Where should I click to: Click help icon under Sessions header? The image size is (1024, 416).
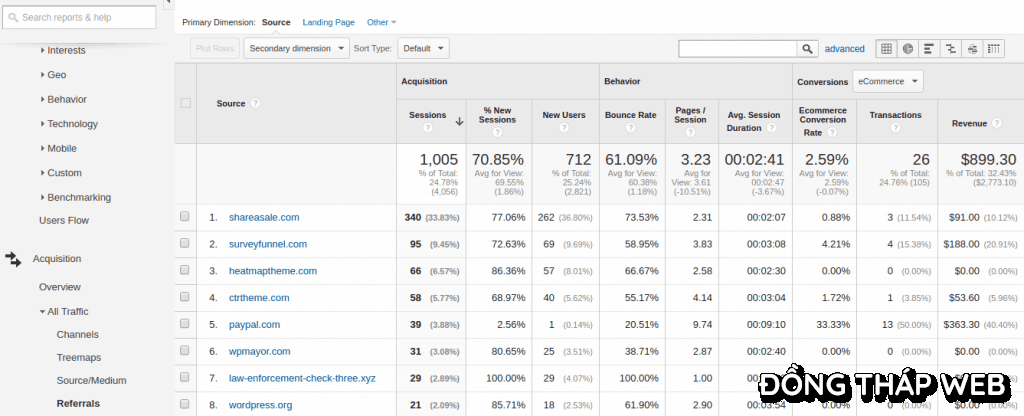[428, 128]
